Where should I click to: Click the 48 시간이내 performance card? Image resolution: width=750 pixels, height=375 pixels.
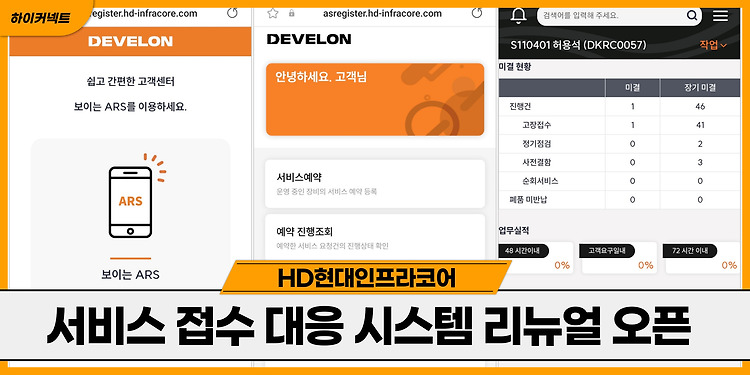(536, 258)
